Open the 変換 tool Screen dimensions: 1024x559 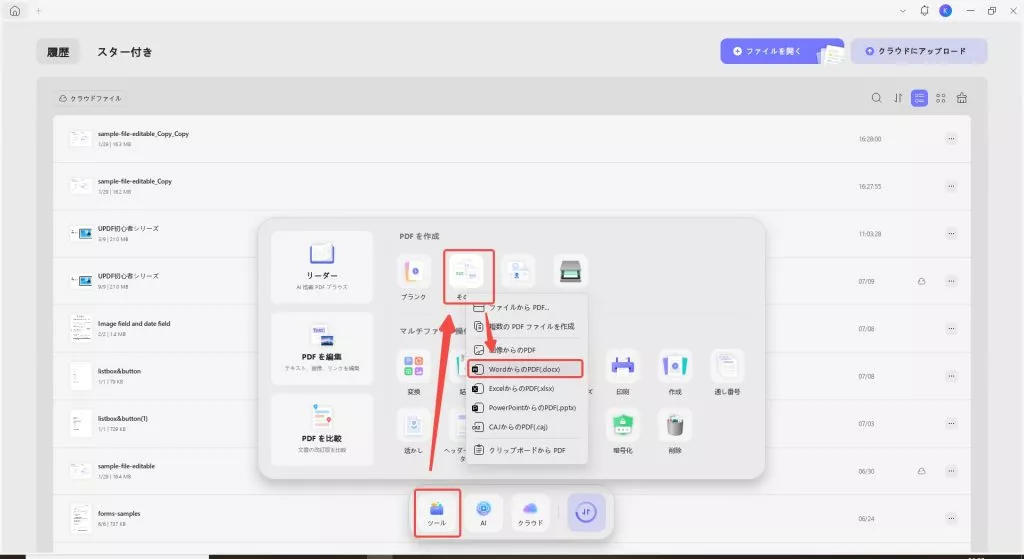tap(413, 372)
